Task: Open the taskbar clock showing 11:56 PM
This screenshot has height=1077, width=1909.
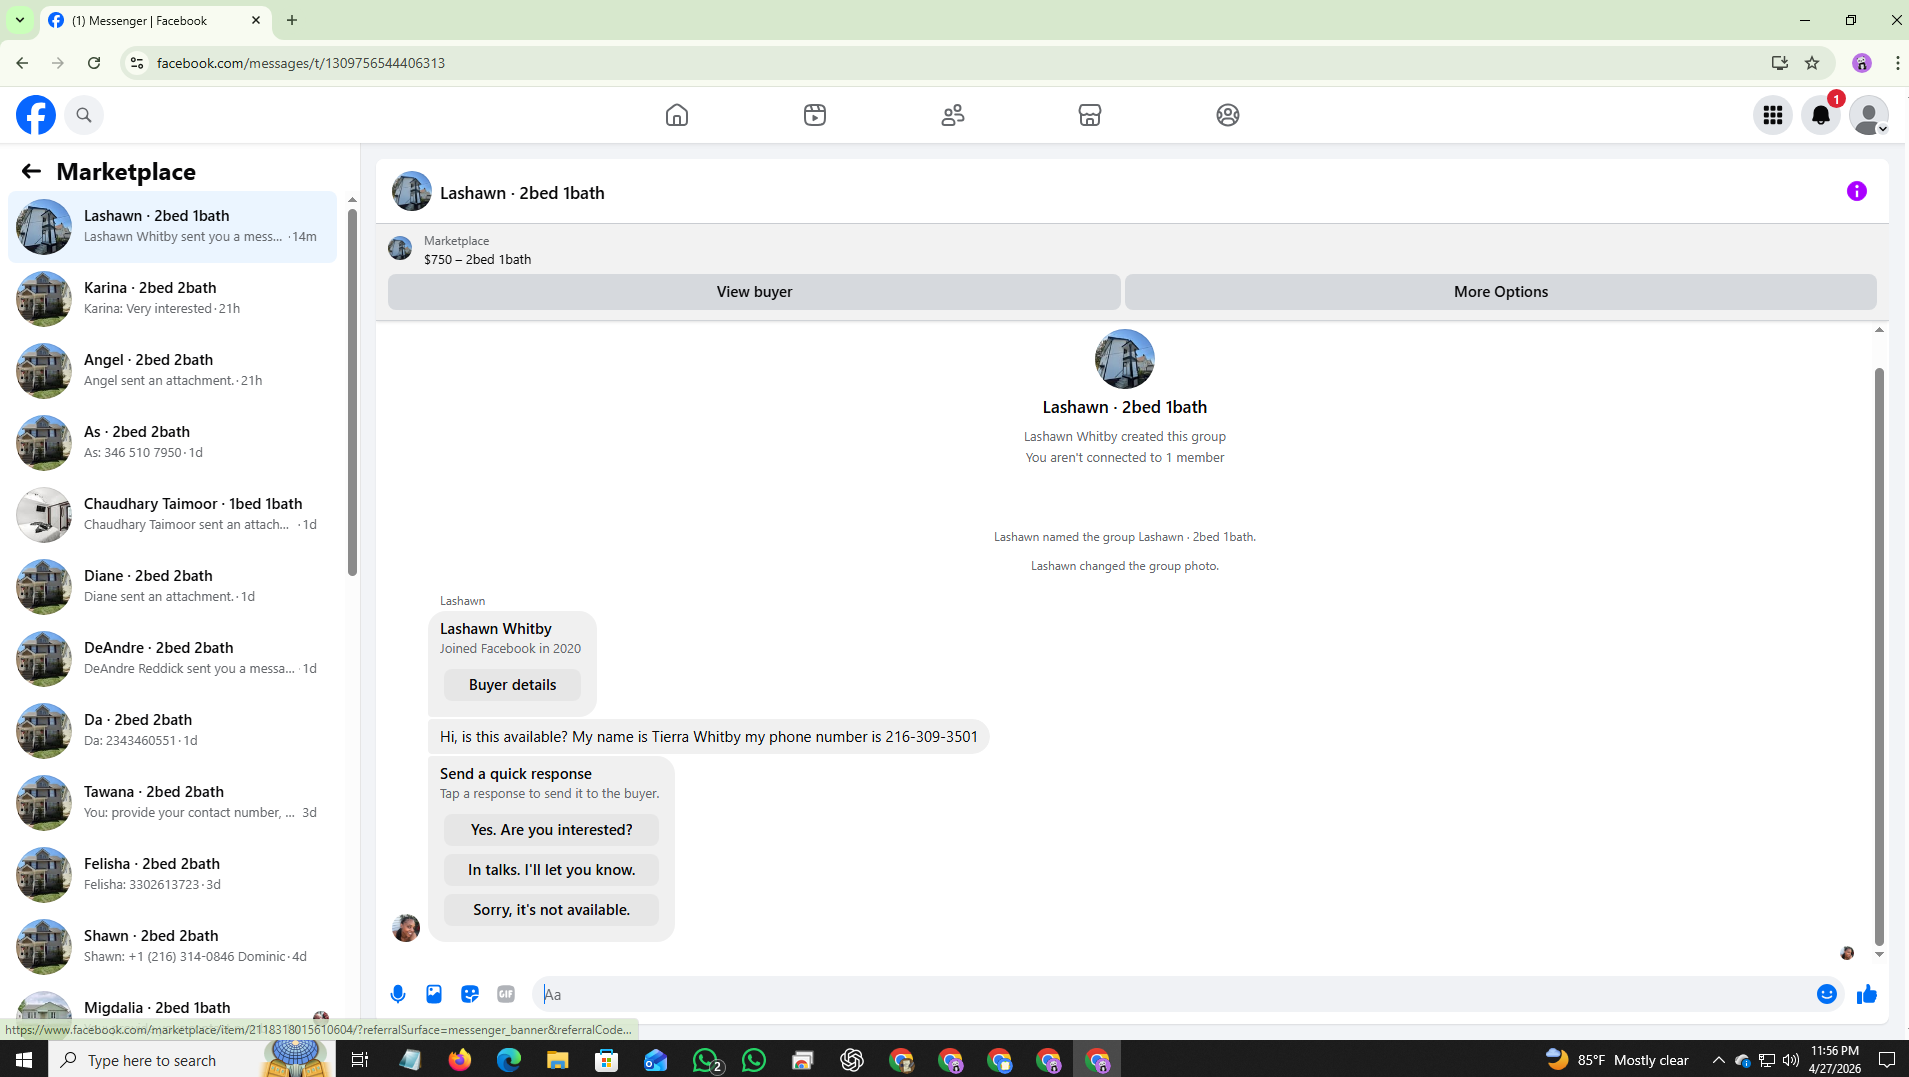Action: tap(1835, 1060)
